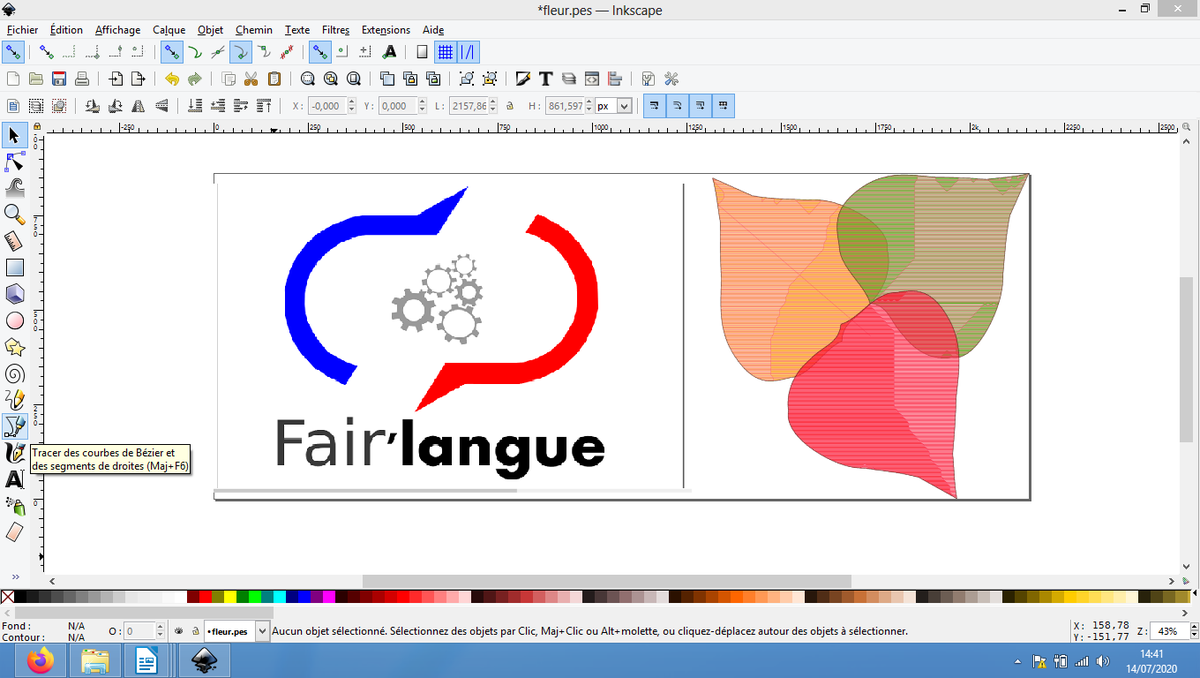Select the Measure ruler tool
The height and width of the screenshot is (678, 1200).
[x=14, y=241]
